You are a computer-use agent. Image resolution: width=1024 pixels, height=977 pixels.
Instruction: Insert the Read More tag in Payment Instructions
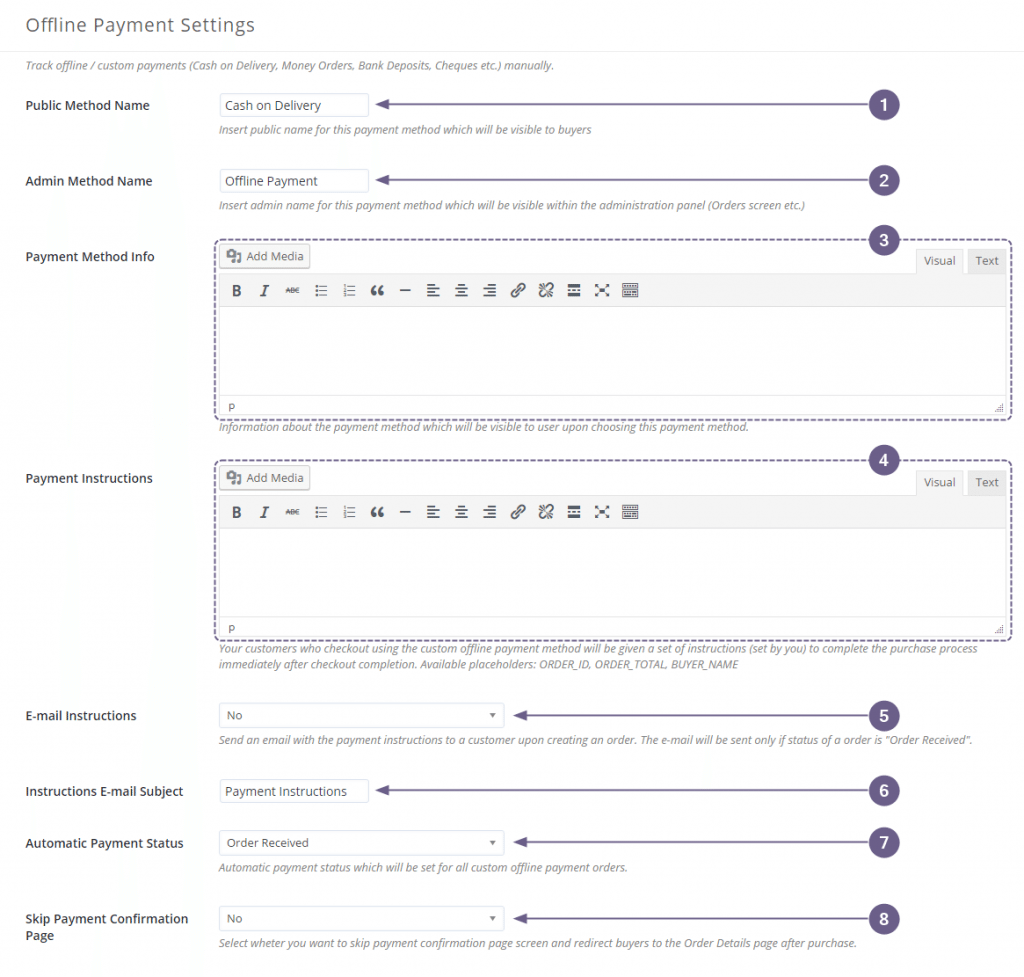tap(573, 511)
